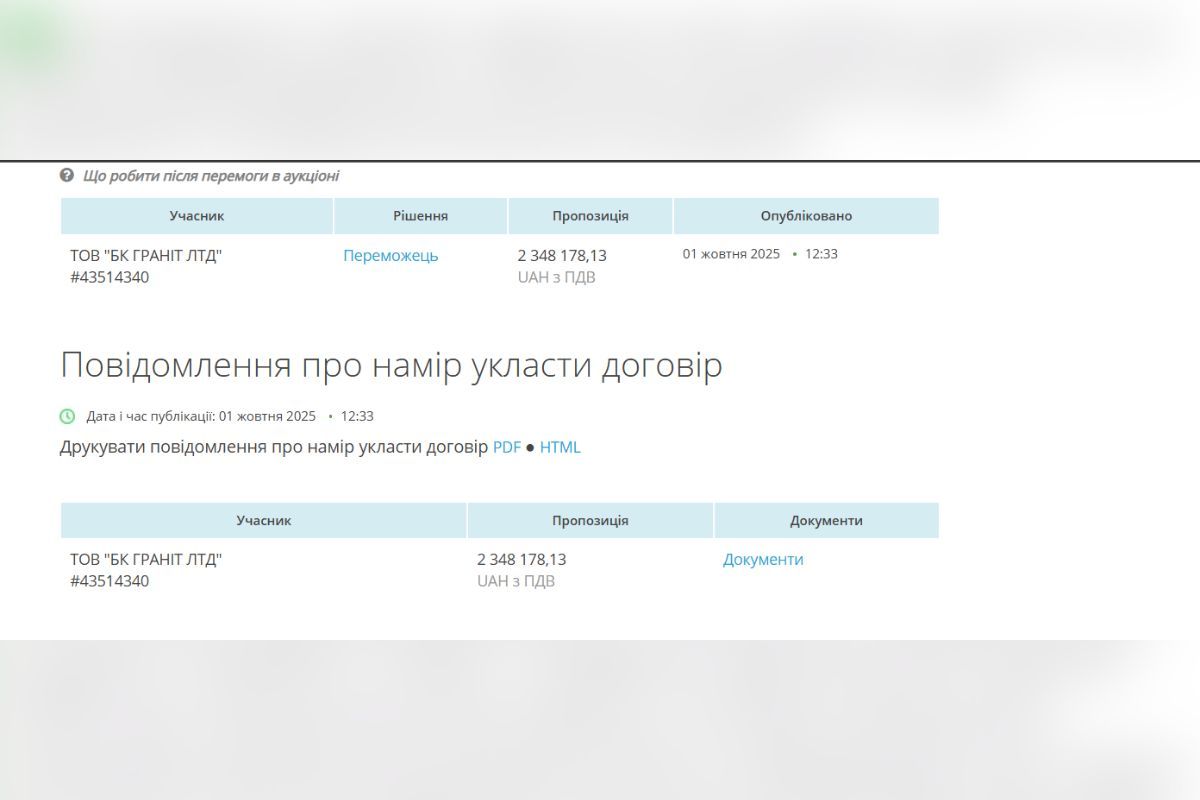Open the winner's 'Документи' link
This screenshot has height=800, width=1200.
(762, 559)
